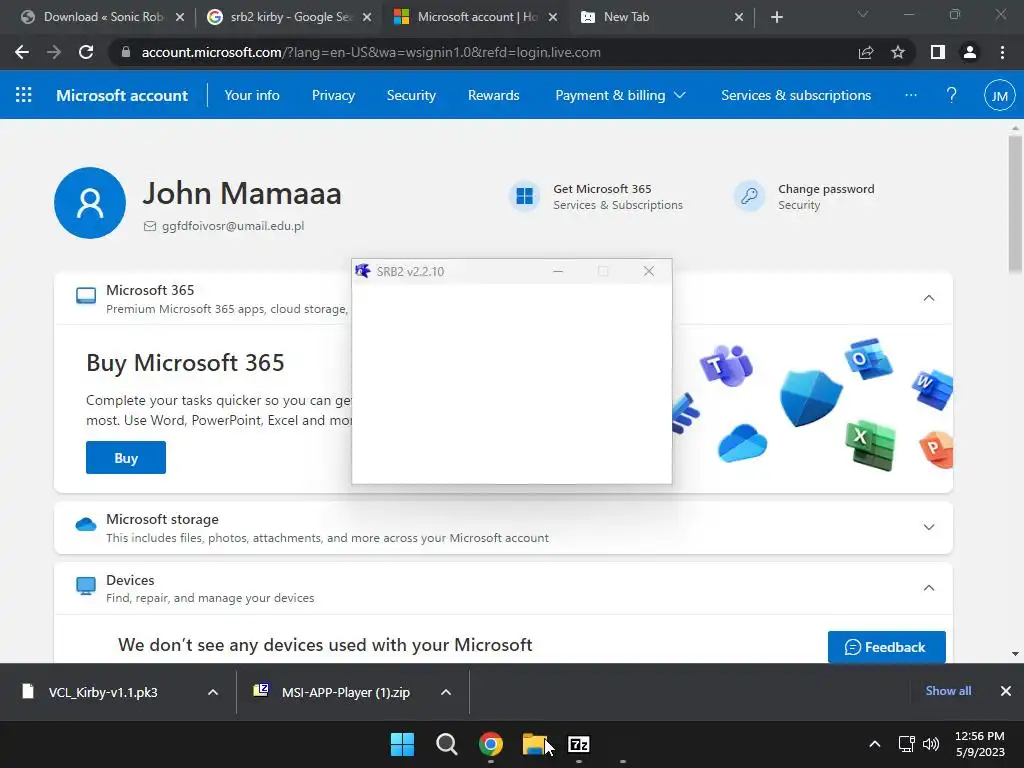Click the Buy button
1024x768 pixels.
pyautogui.click(x=126, y=458)
